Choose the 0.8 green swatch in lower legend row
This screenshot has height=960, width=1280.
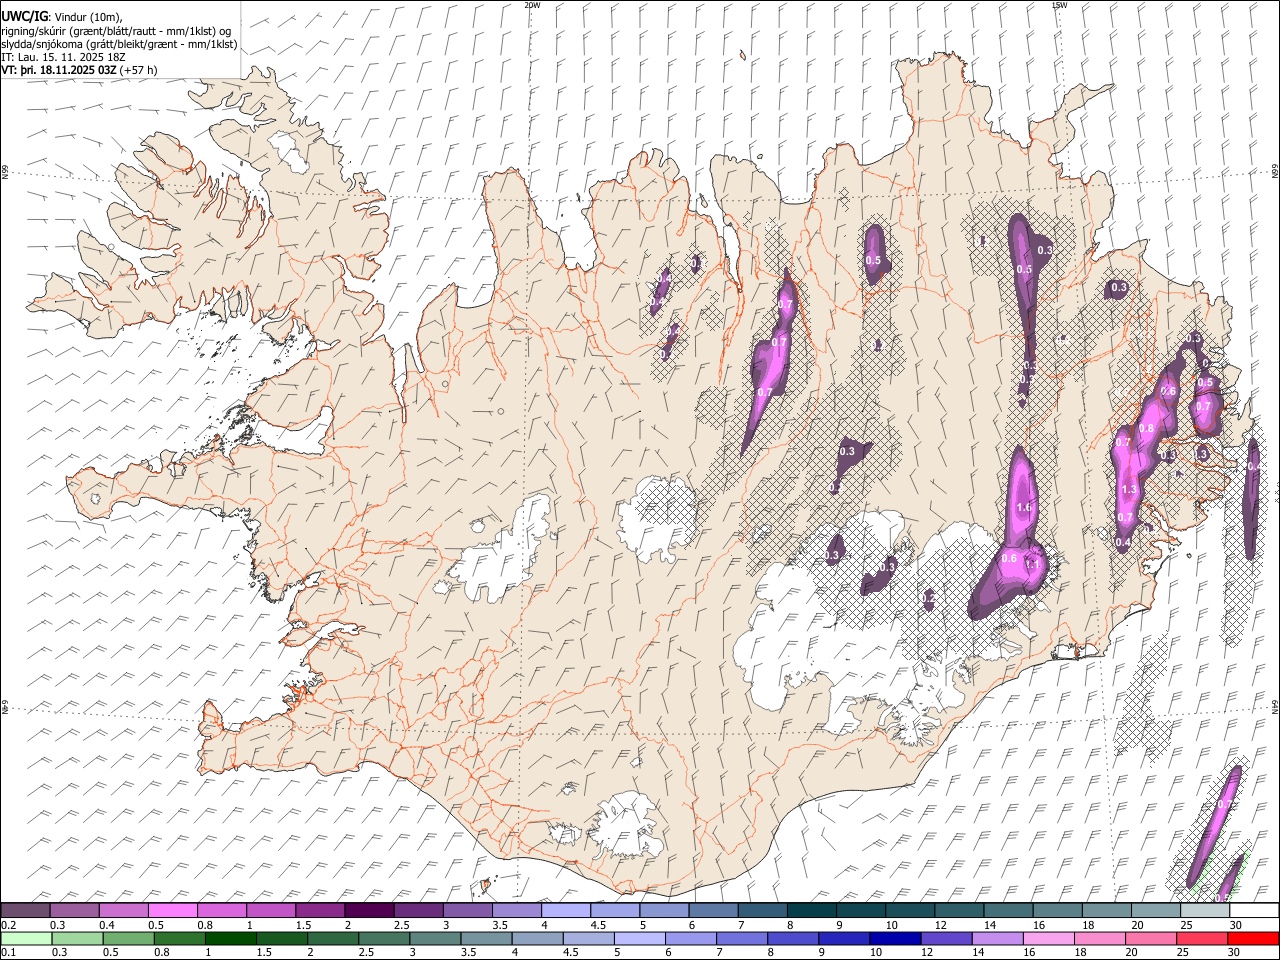(179, 939)
